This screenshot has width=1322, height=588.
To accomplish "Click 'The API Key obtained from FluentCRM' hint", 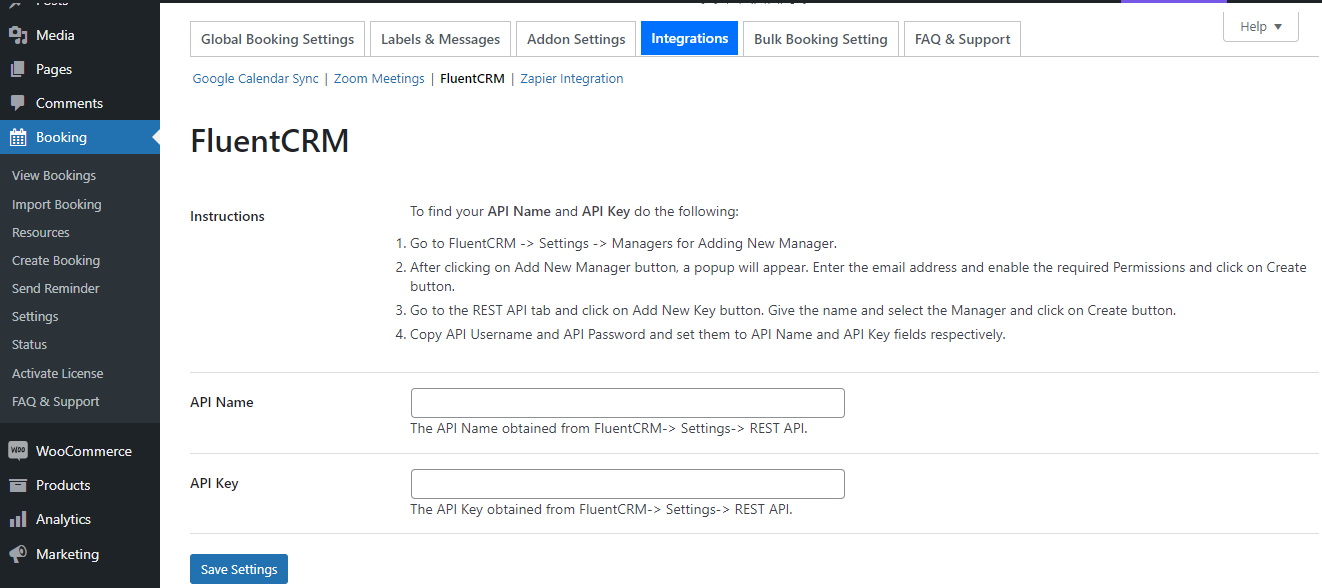I will tap(602, 509).
